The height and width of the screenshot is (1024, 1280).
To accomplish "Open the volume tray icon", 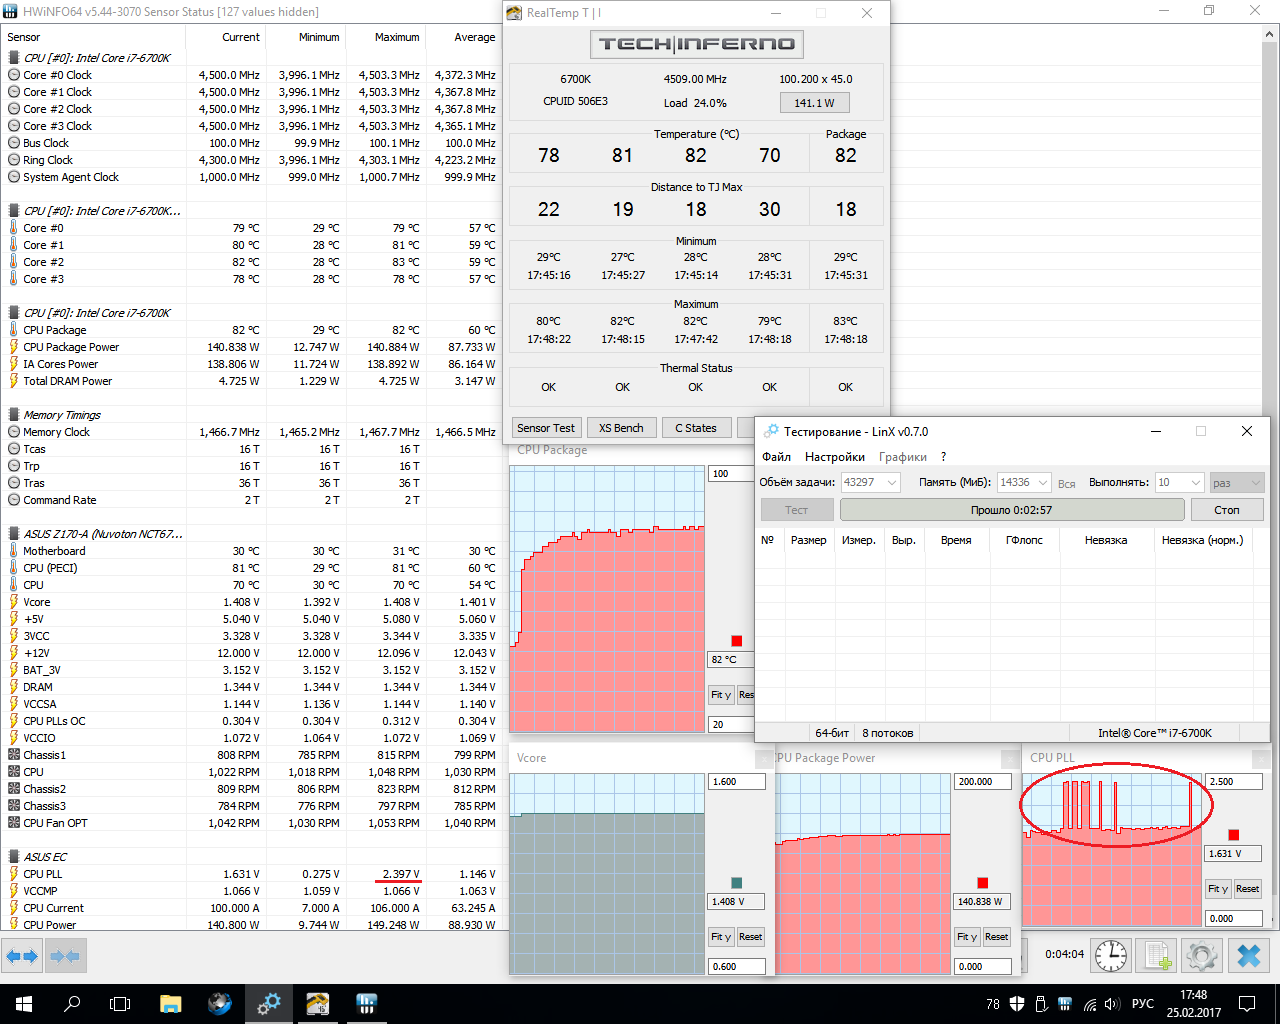I will [x=1114, y=1004].
